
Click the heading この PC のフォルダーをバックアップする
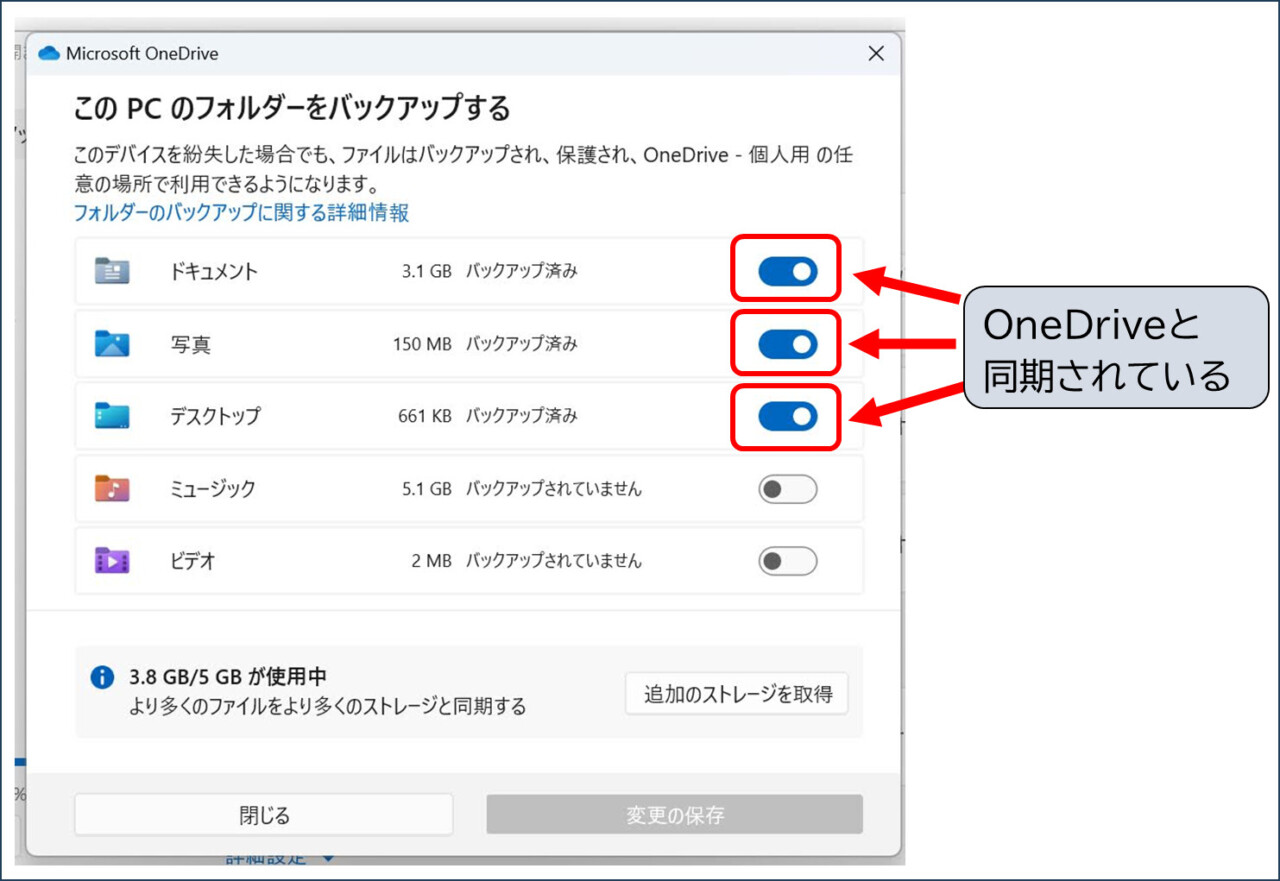tap(292, 107)
